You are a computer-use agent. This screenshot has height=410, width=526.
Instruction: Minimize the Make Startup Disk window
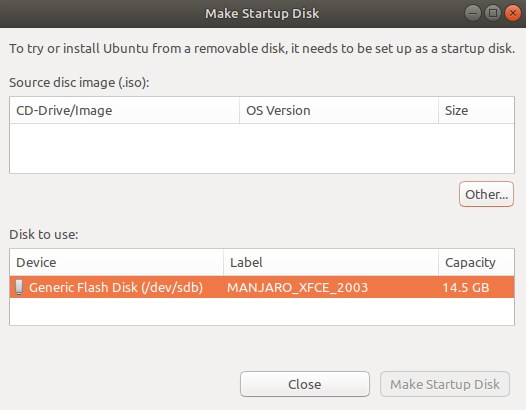point(473,13)
